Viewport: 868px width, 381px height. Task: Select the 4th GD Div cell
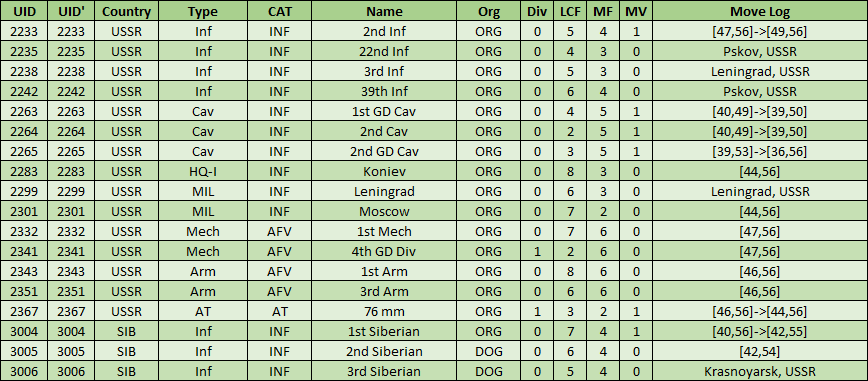point(384,251)
